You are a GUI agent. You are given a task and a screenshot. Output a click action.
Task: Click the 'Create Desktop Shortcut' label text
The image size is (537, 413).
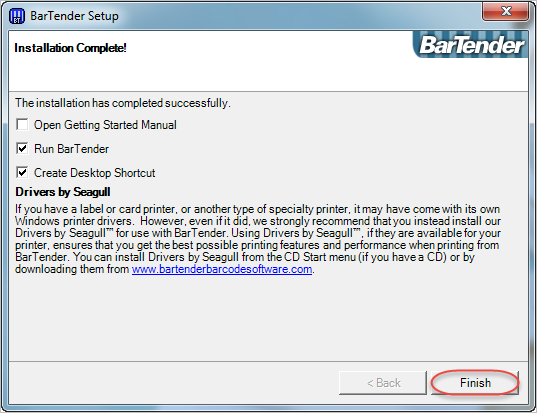click(x=95, y=173)
